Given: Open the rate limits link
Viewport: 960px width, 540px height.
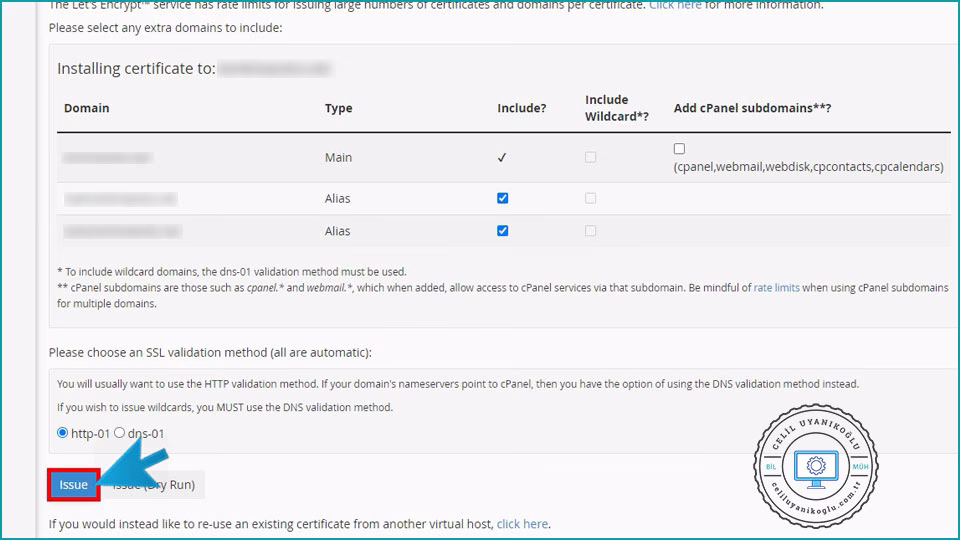Looking at the screenshot, I should (x=776, y=288).
